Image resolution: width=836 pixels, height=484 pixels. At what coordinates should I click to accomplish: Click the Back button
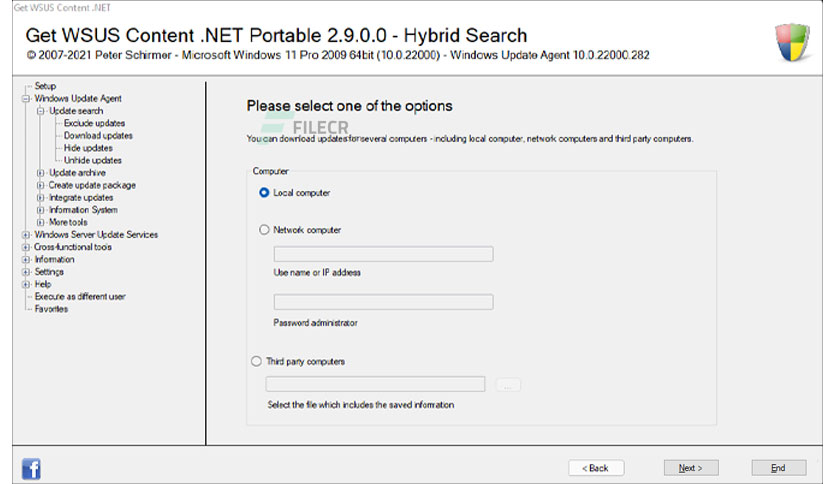pyautogui.click(x=596, y=468)
